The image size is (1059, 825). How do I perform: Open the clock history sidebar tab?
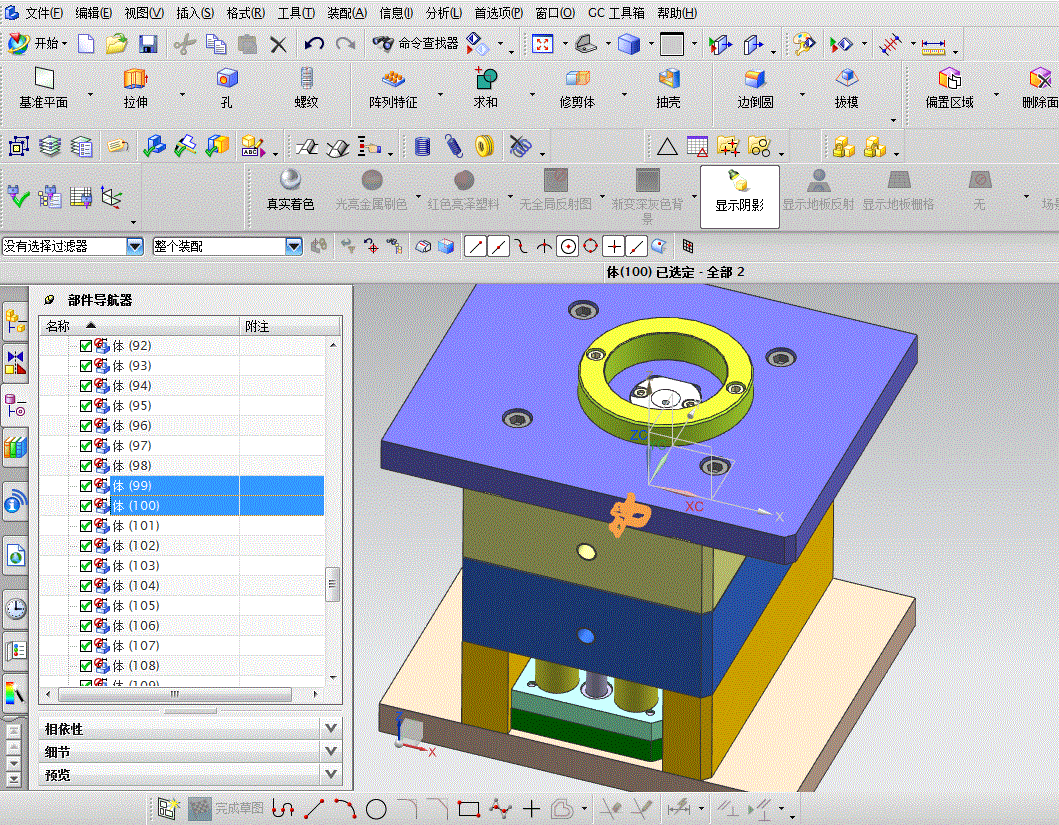pyautogui.click(x=16, y=608)
